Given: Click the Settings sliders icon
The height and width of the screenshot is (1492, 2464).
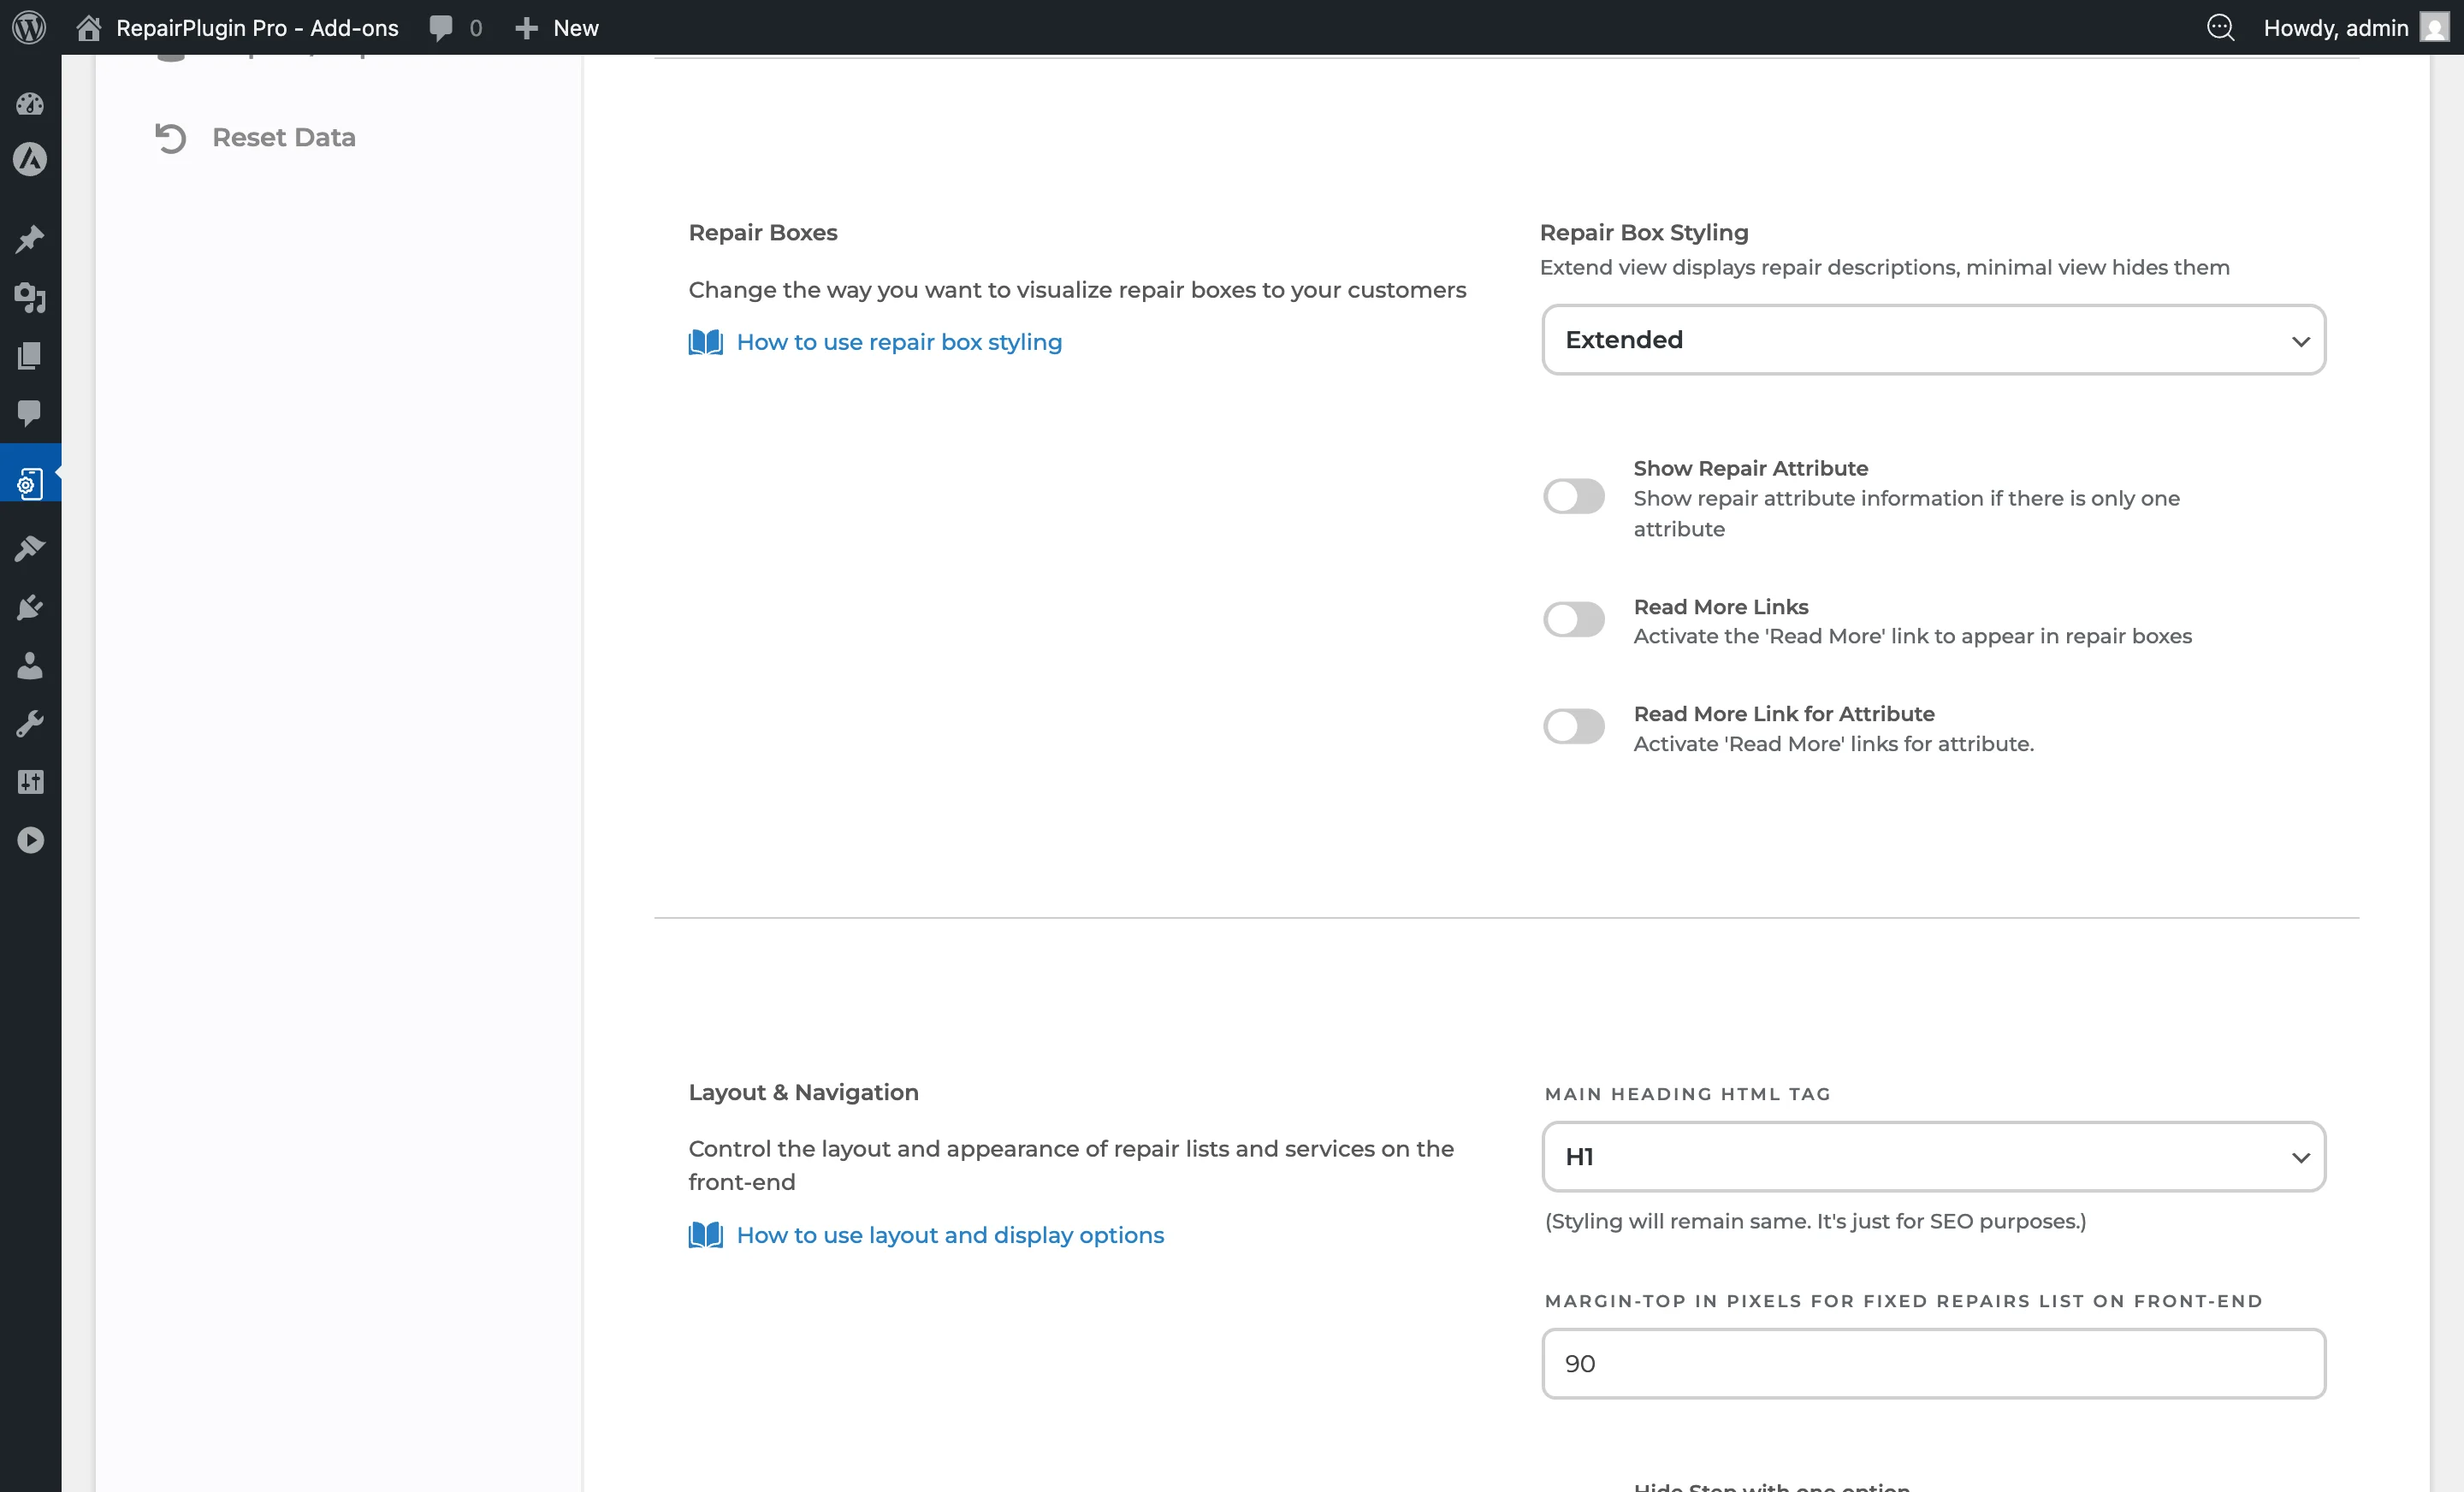Looking at the screenshot, I should click(30, 781).
